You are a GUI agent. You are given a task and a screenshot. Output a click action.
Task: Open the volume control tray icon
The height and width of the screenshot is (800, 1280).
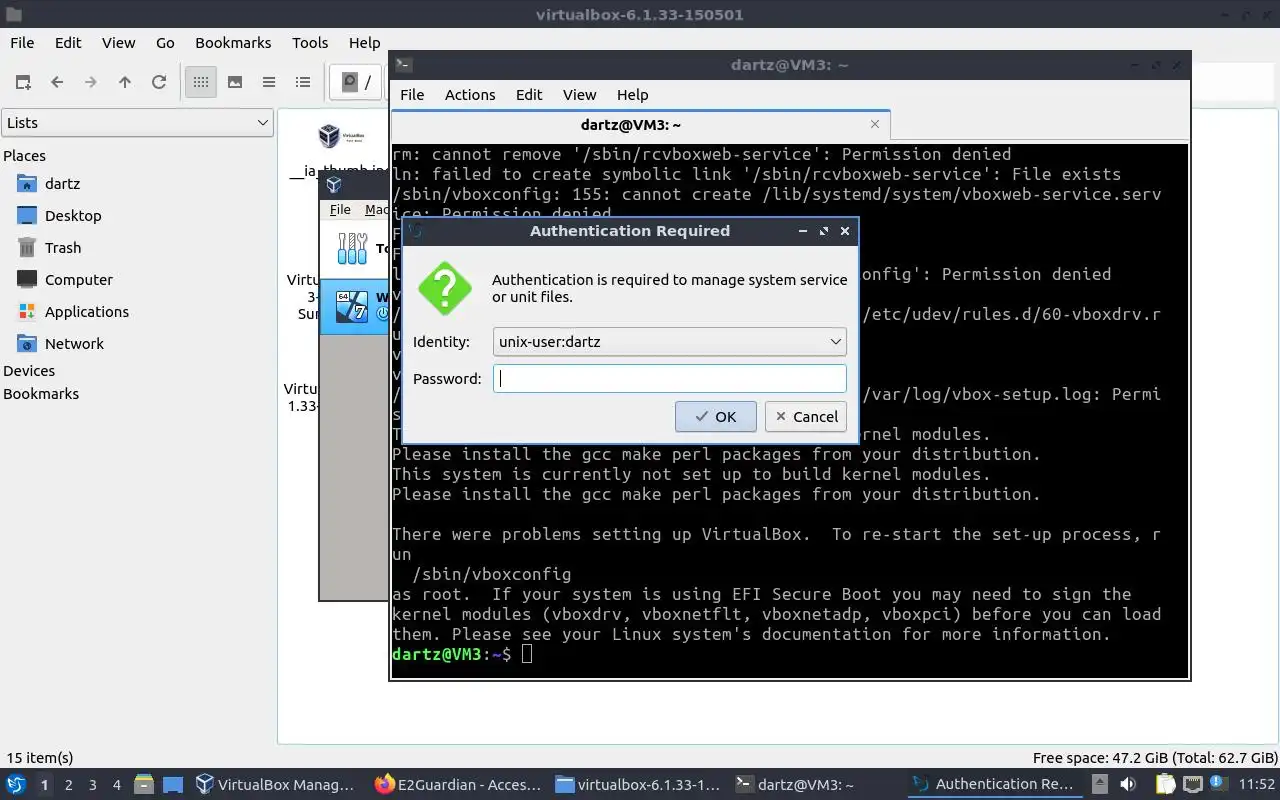1128,785
